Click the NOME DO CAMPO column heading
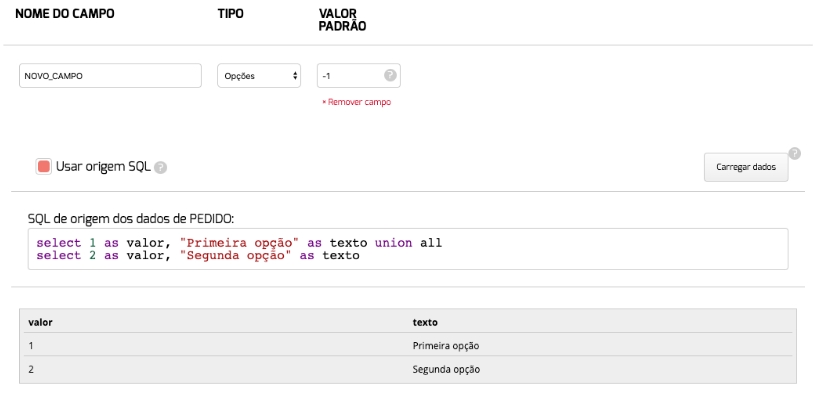 tap(65, 14)
